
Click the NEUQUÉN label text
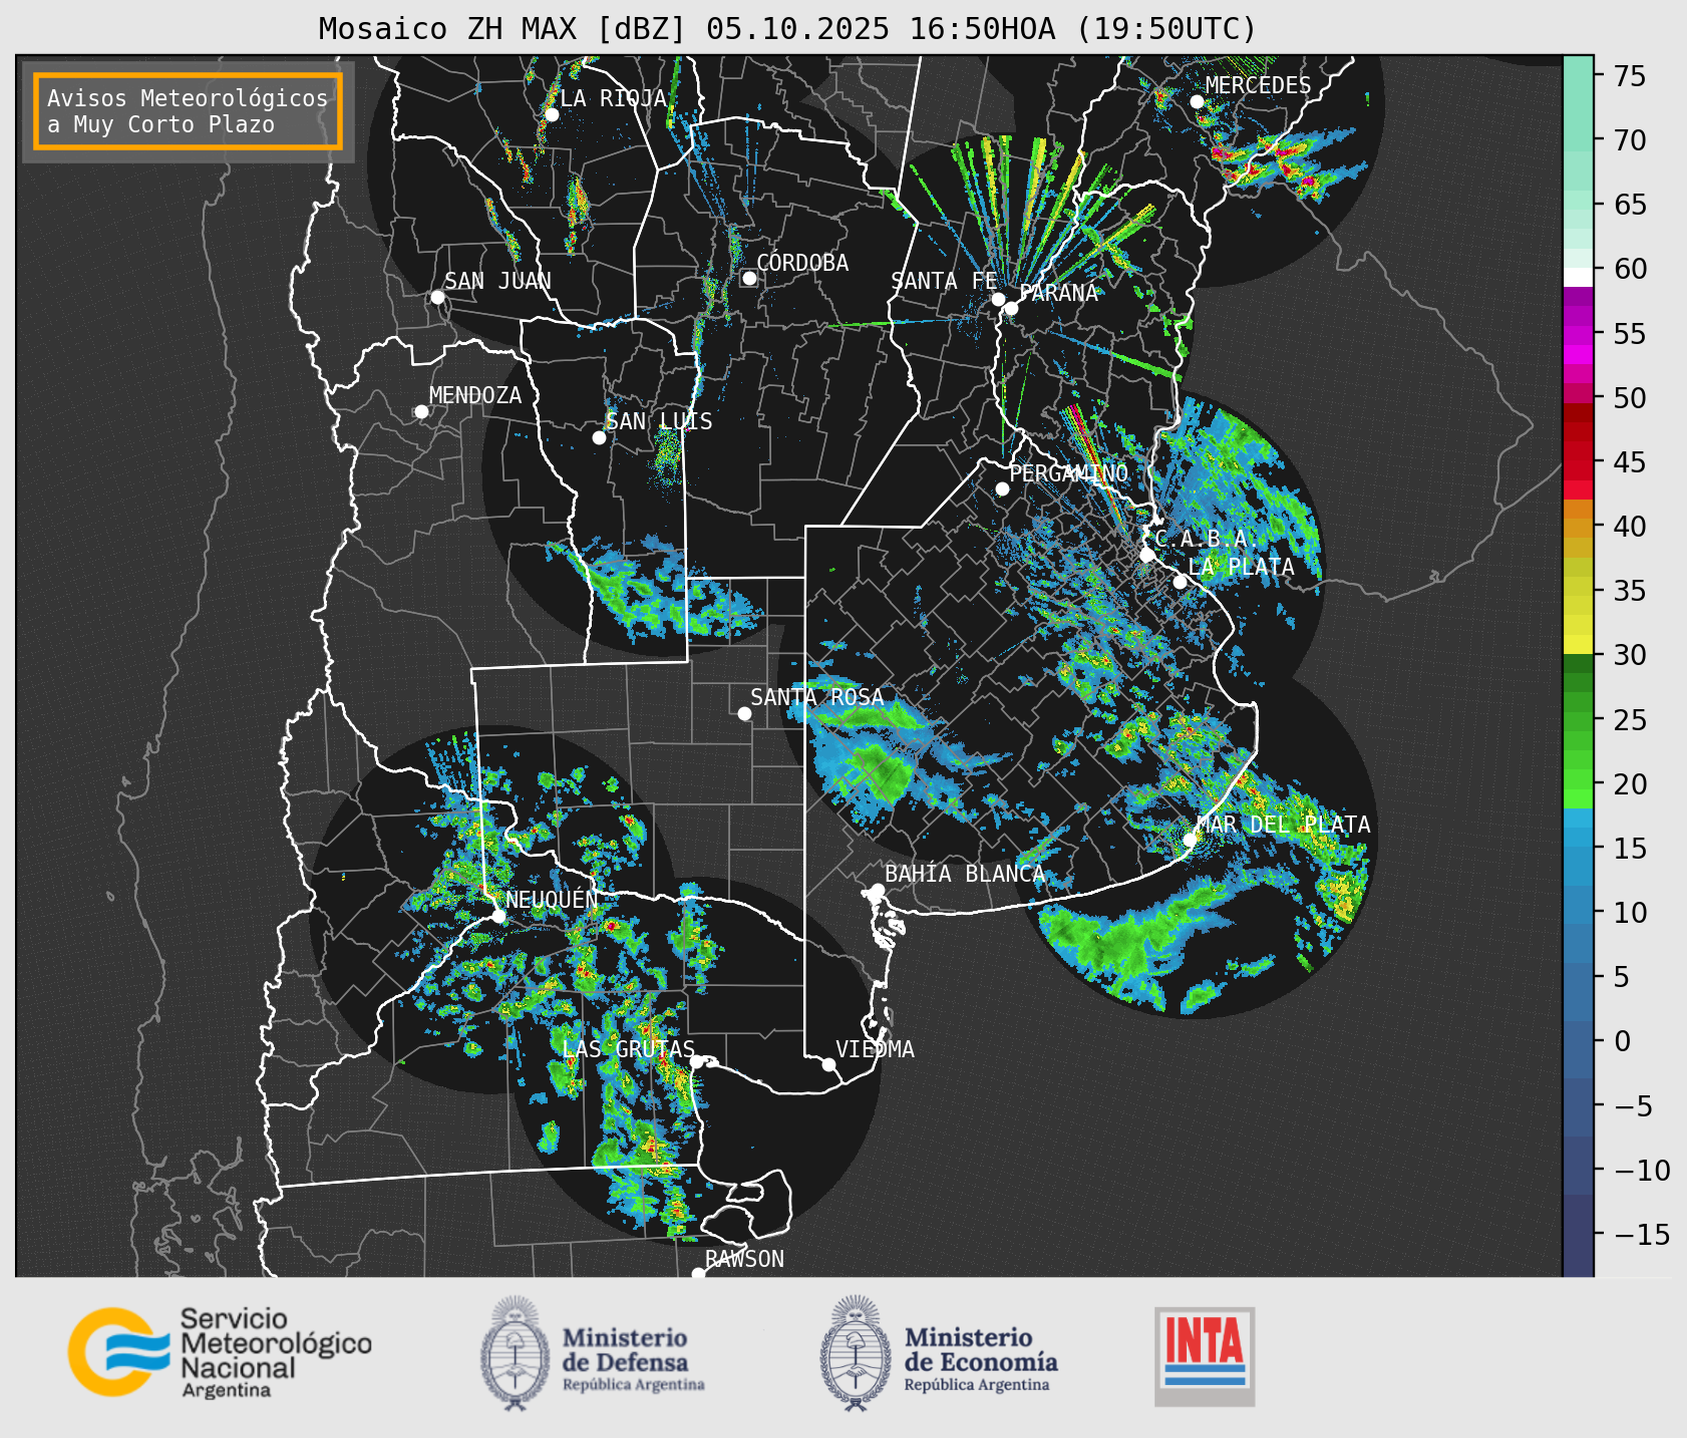tap(552, 900)
